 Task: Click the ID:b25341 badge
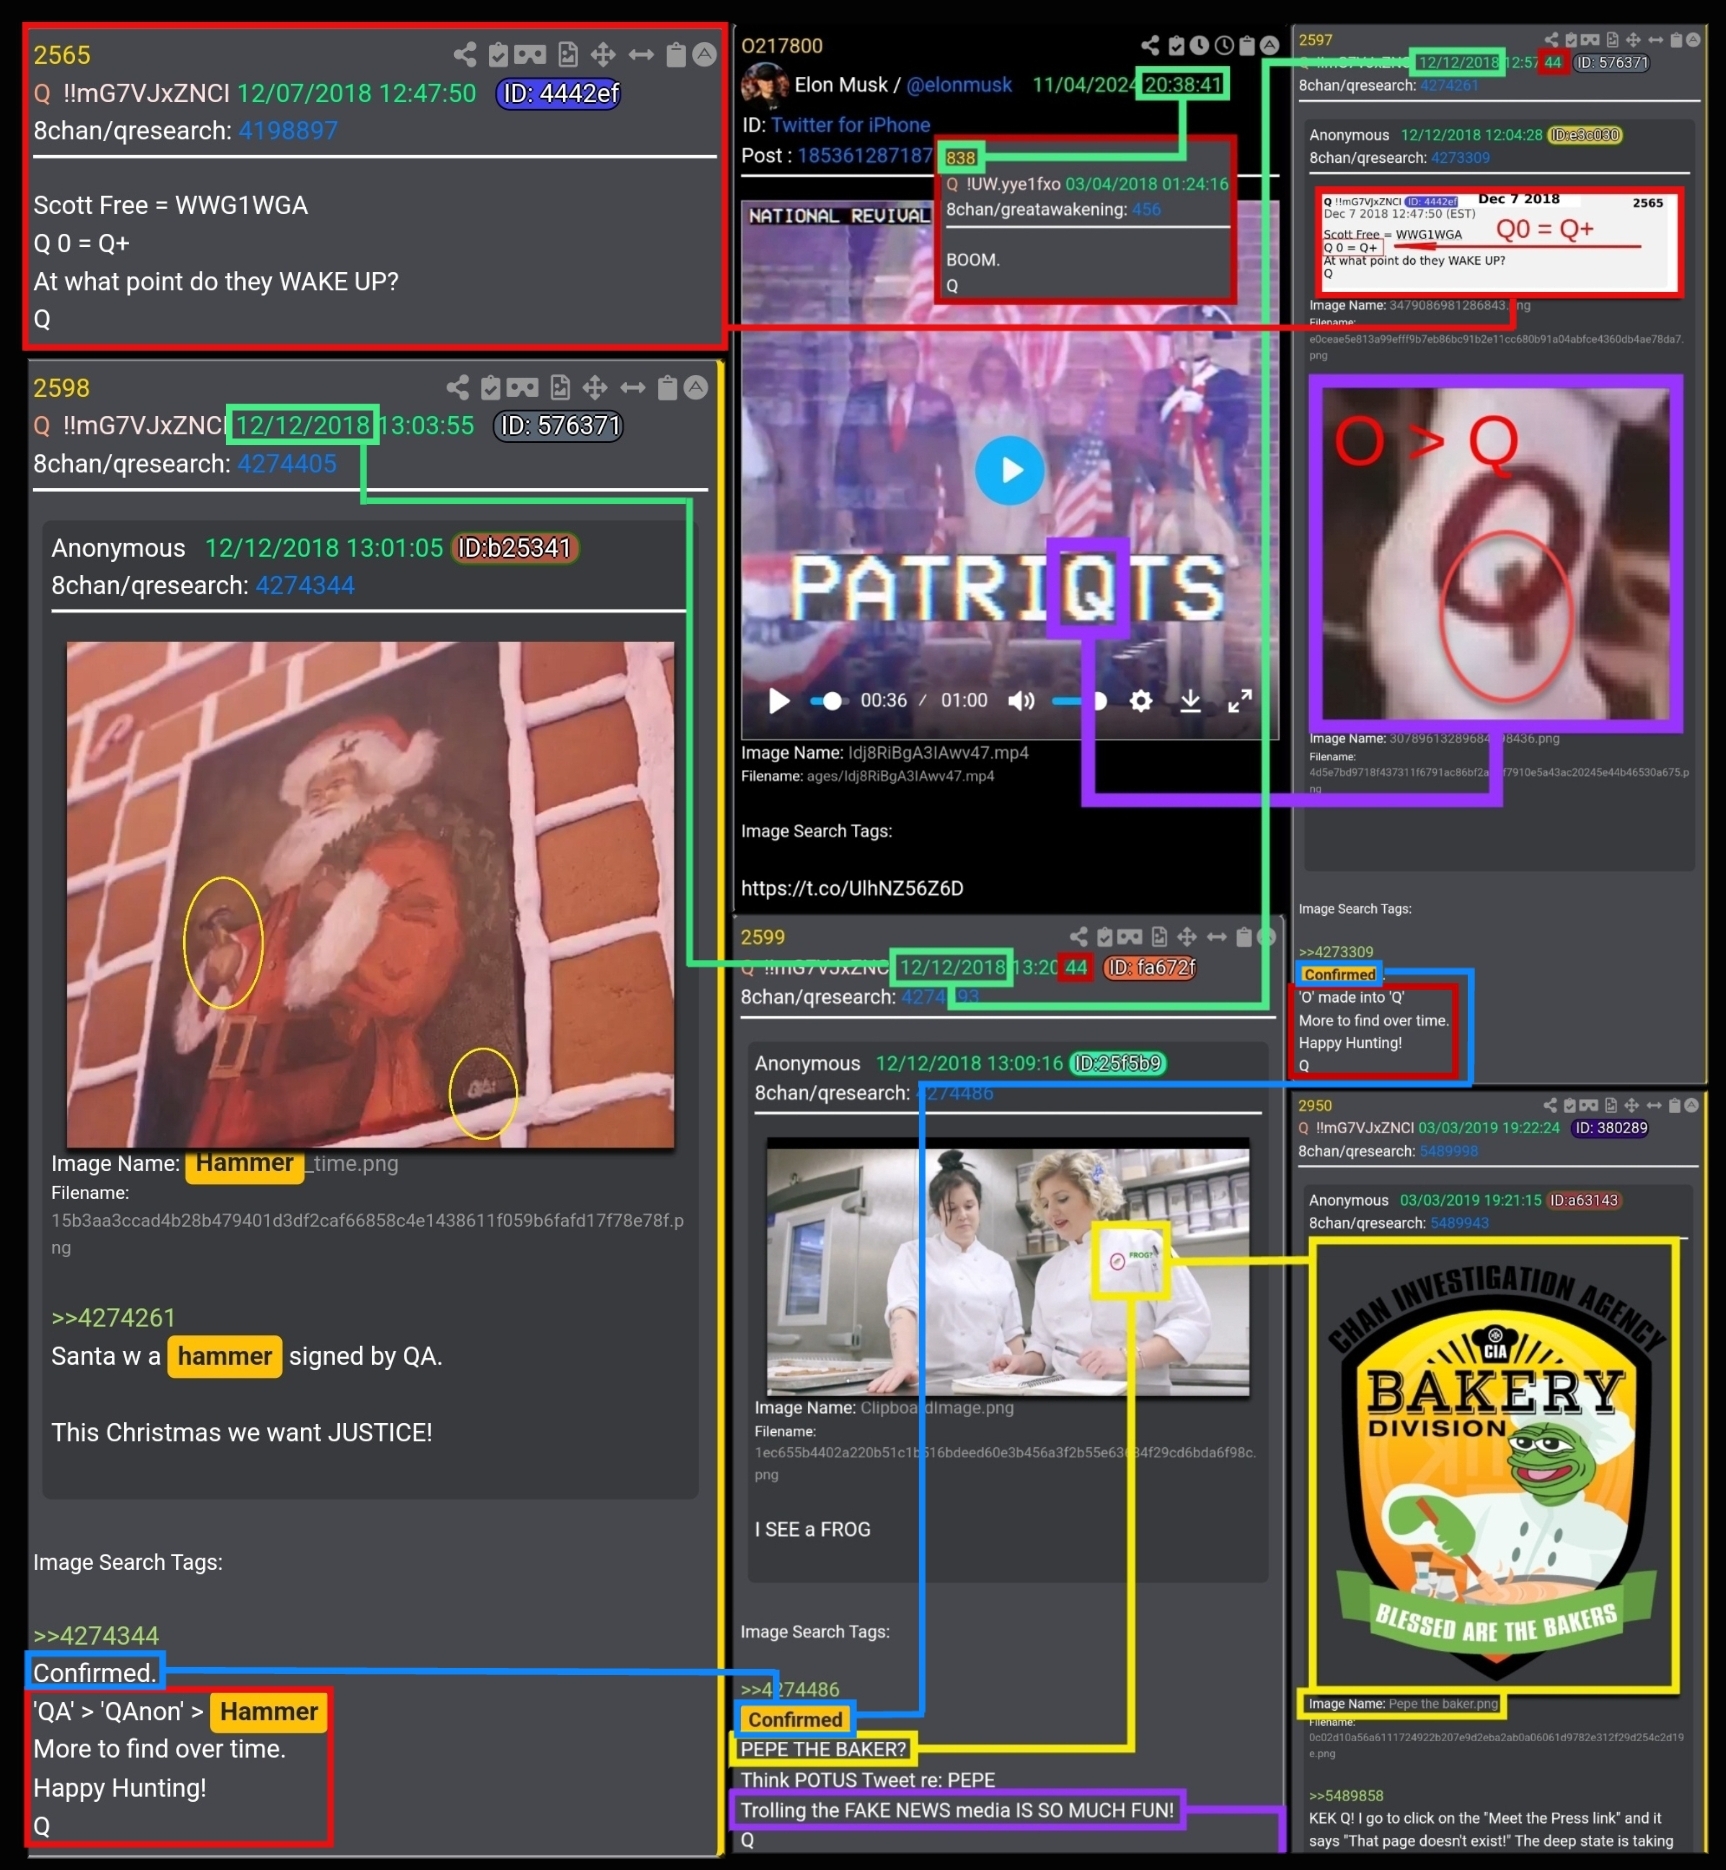[515, 548]
